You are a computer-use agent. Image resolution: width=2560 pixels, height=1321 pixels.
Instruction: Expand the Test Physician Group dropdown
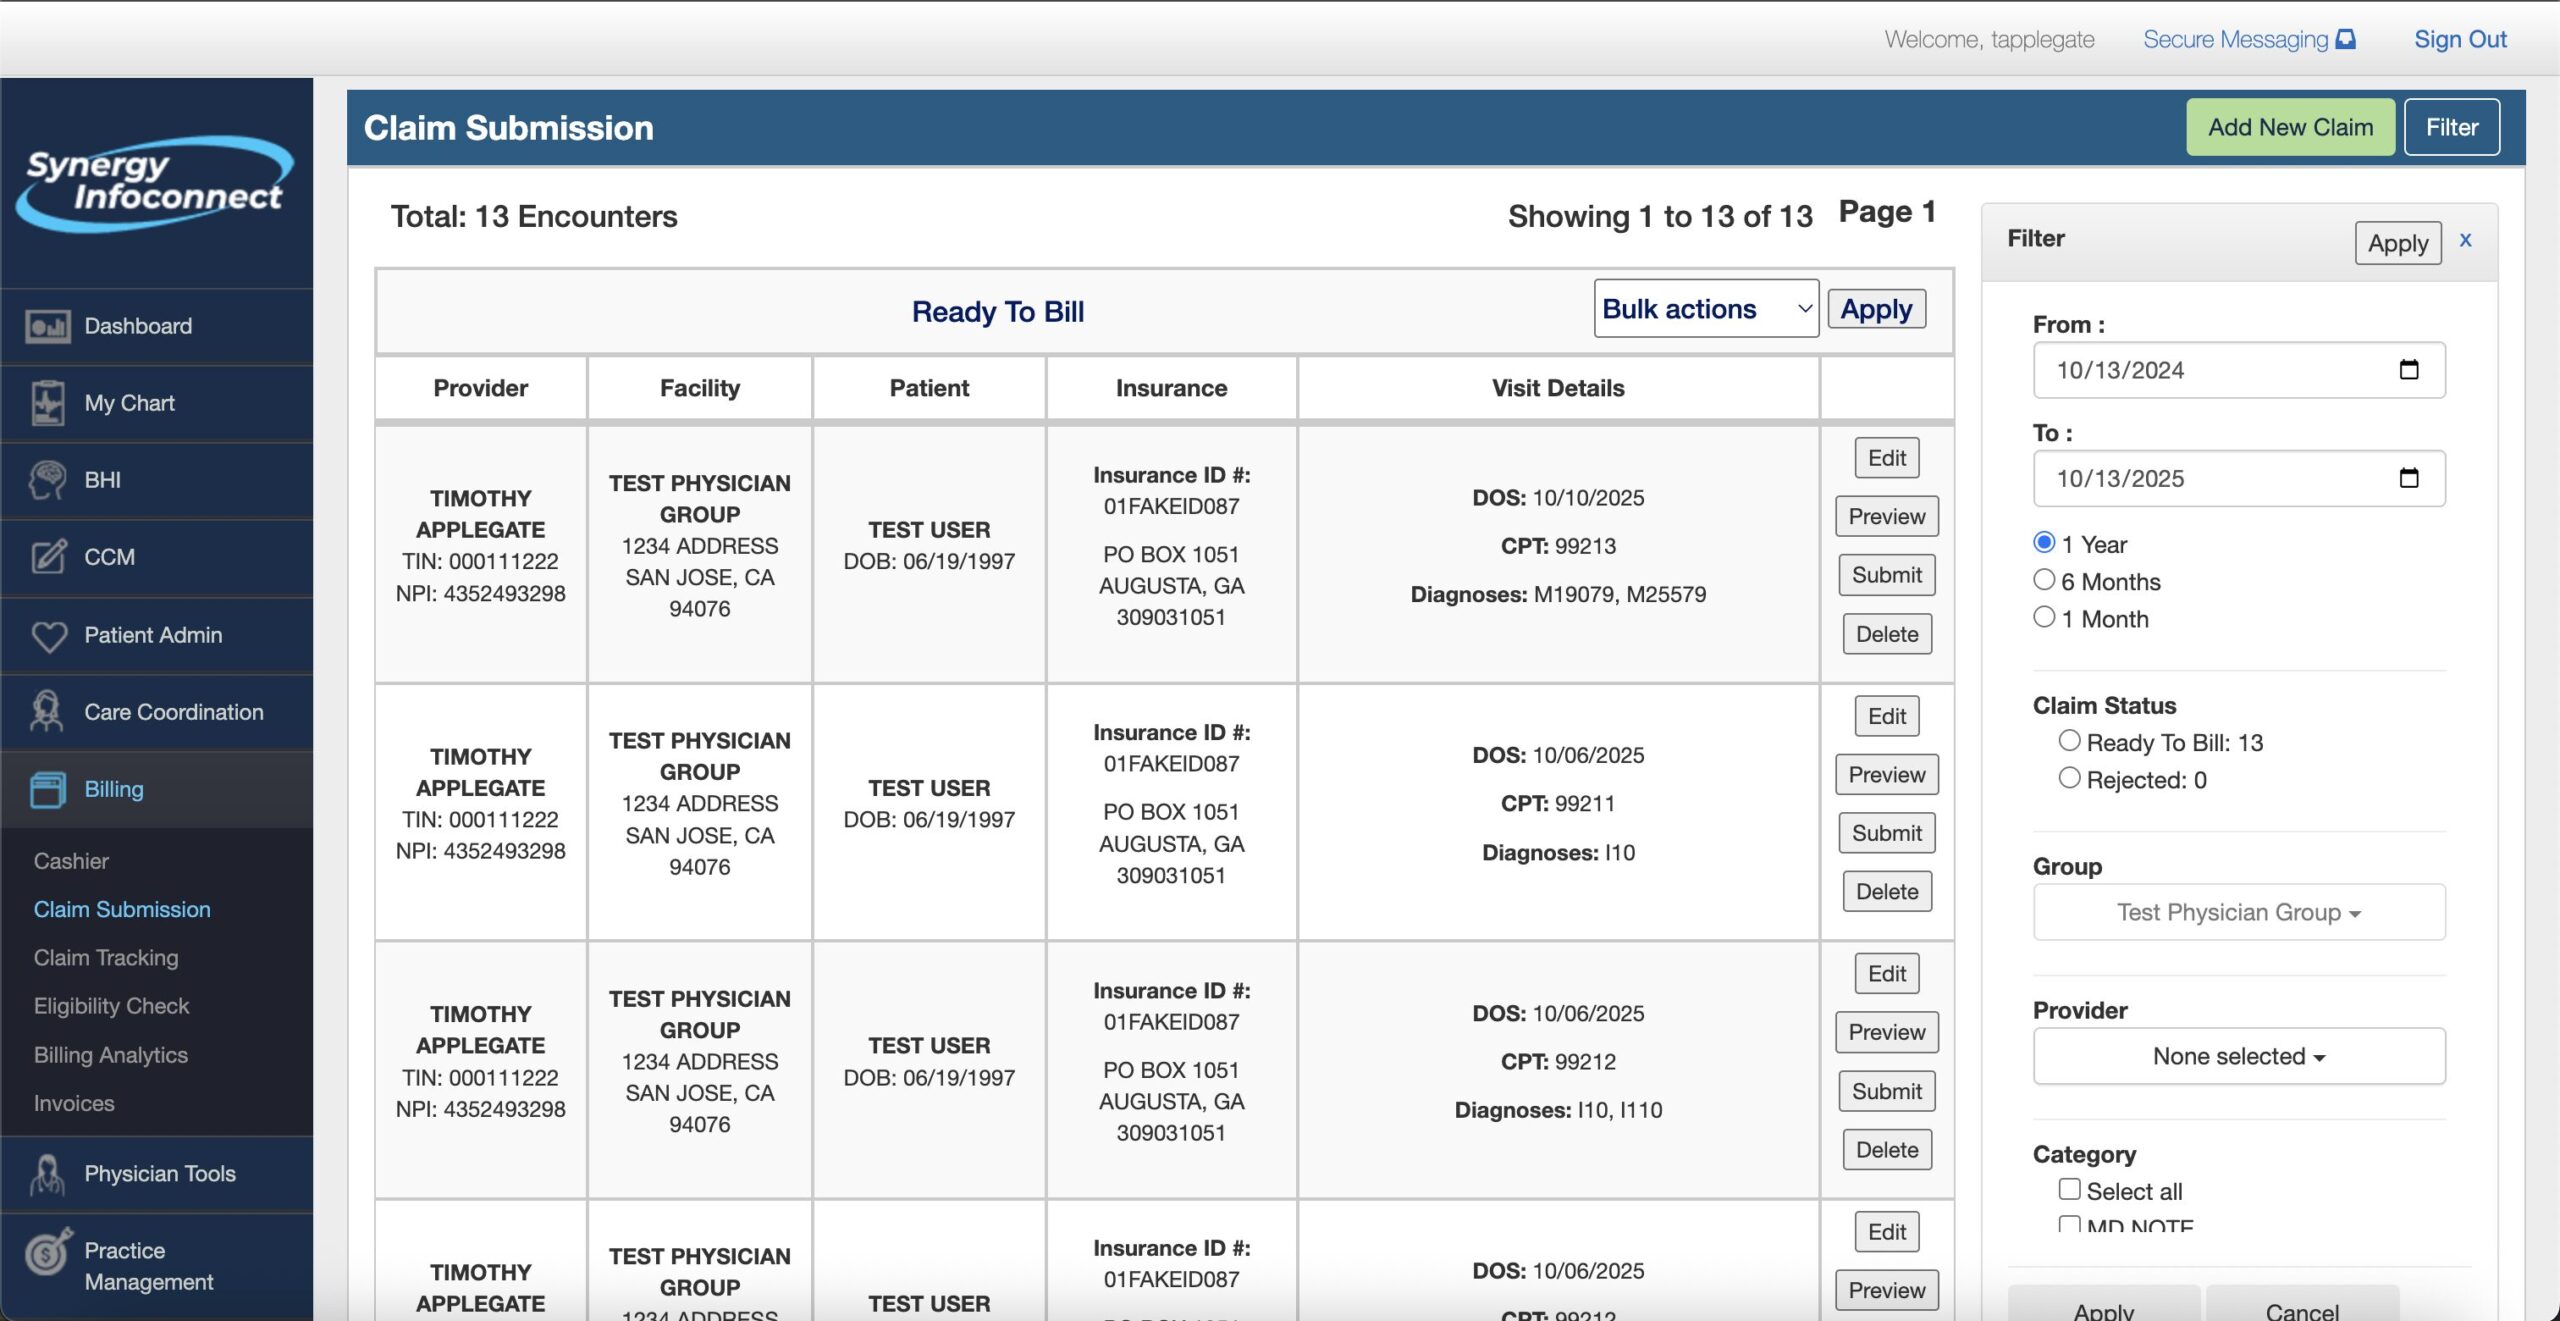tap(2238, 912)
